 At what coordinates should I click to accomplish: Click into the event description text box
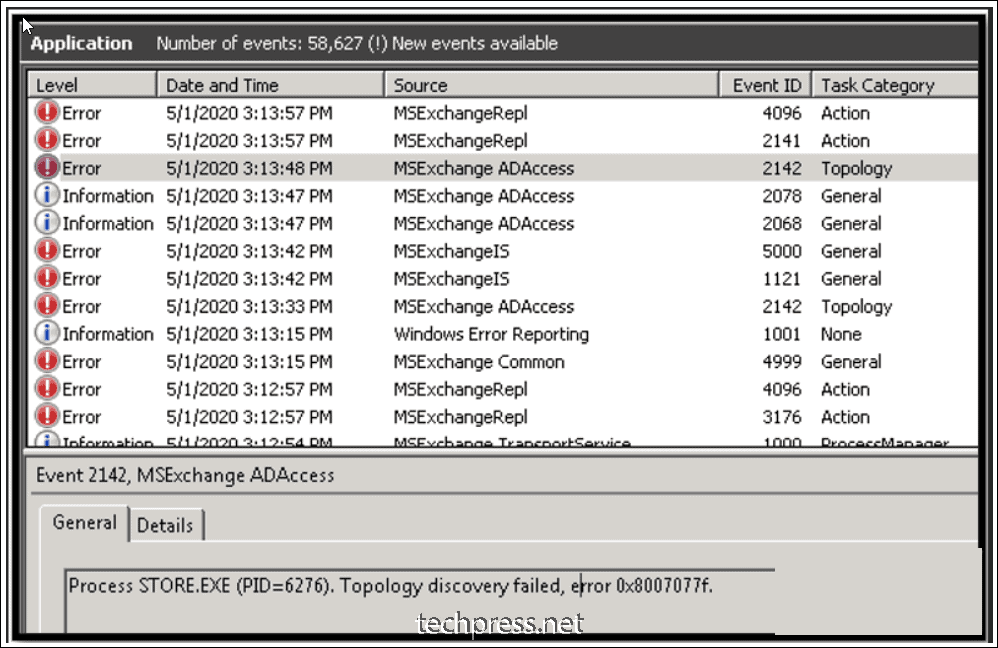pyautogui.click(x=420, y=600)
